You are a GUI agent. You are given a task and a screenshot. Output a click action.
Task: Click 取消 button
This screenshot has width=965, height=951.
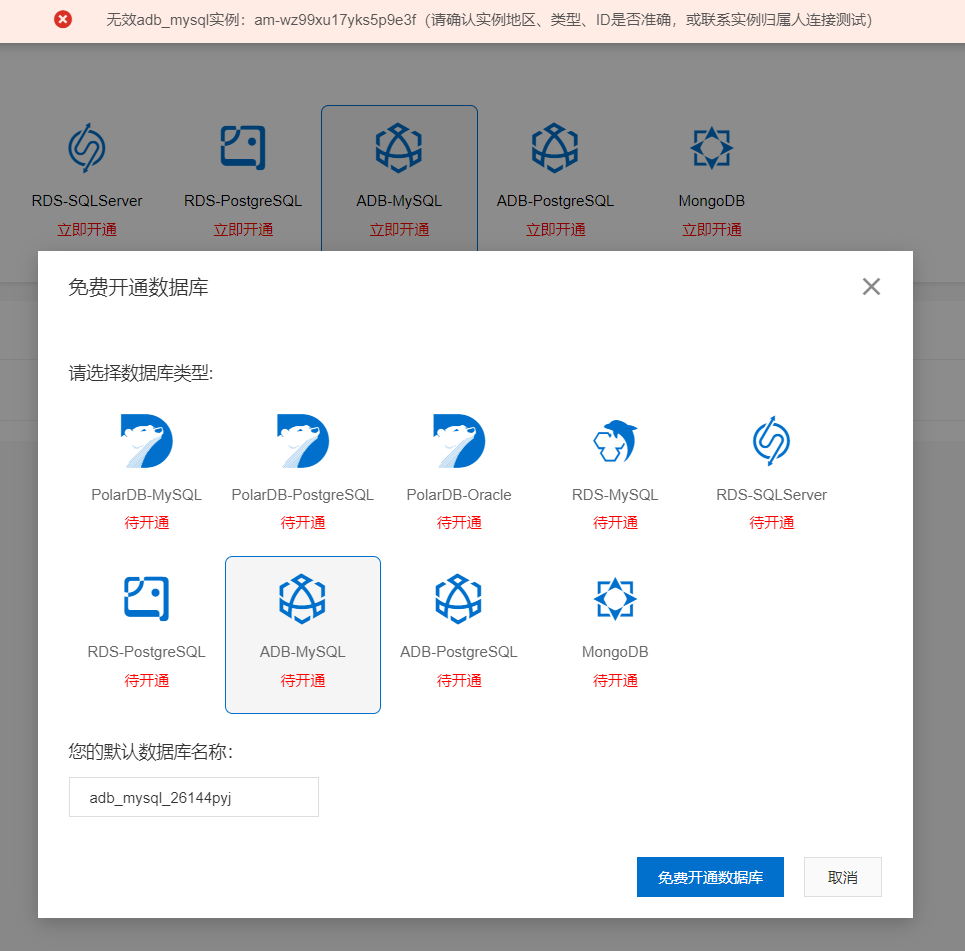click(x=843, y=877)
